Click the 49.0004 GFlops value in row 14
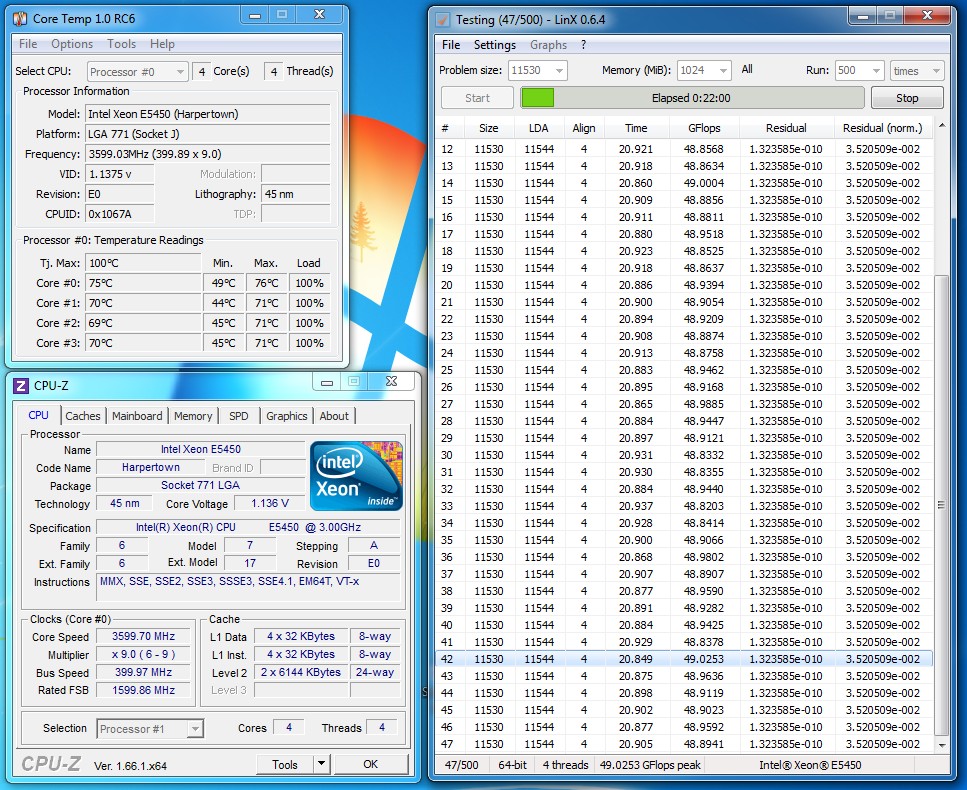Image resolution: width=967 pixels, height=790 pixels. [704, 183]
